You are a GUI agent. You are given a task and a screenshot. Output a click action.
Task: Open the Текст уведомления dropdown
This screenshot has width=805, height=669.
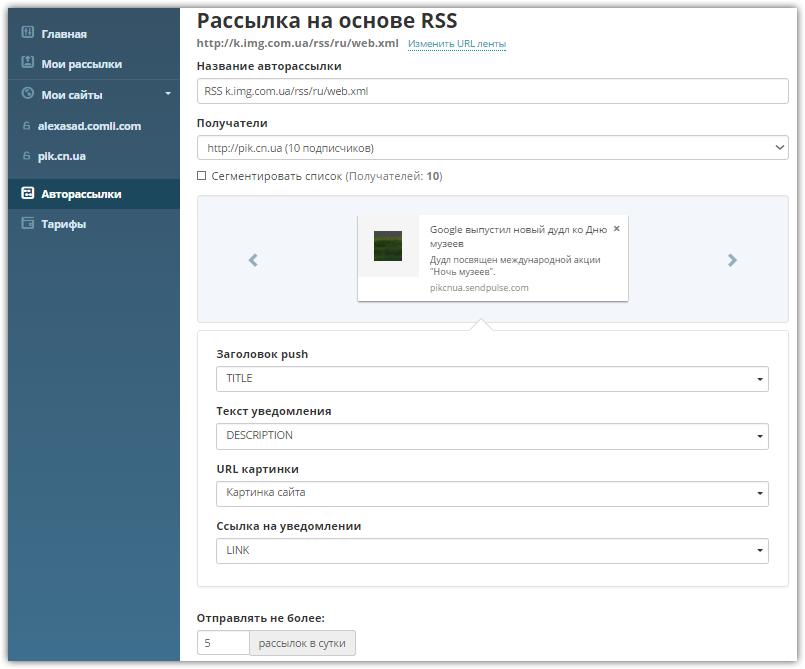(x=492, y=436)
